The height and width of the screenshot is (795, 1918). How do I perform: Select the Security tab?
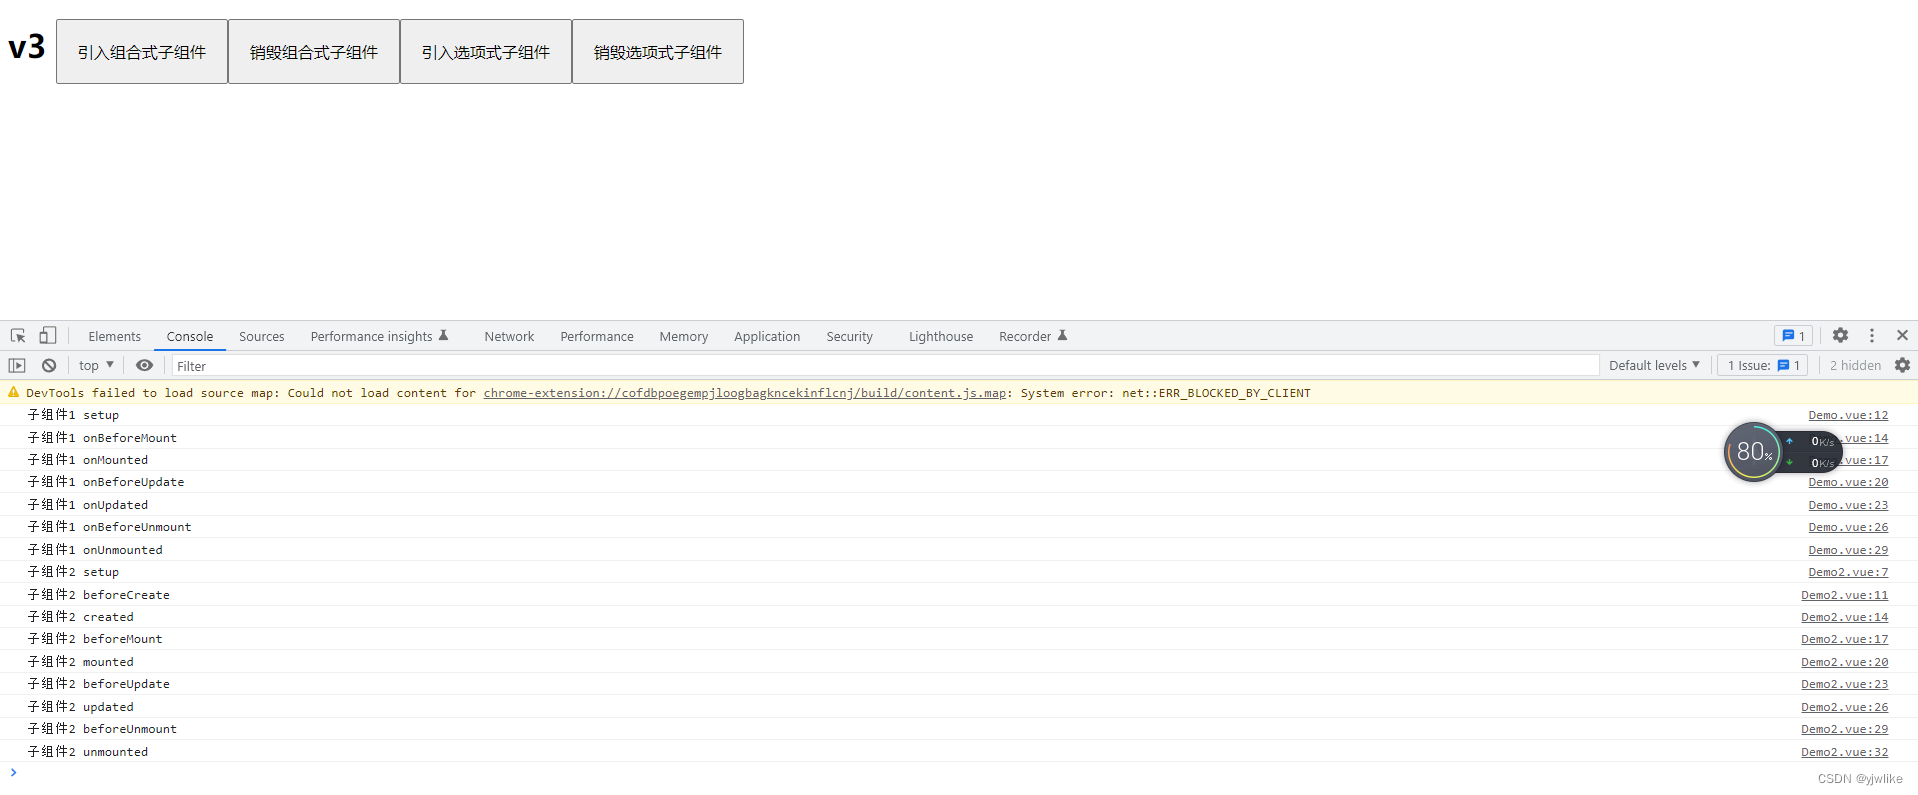(849, 337)
